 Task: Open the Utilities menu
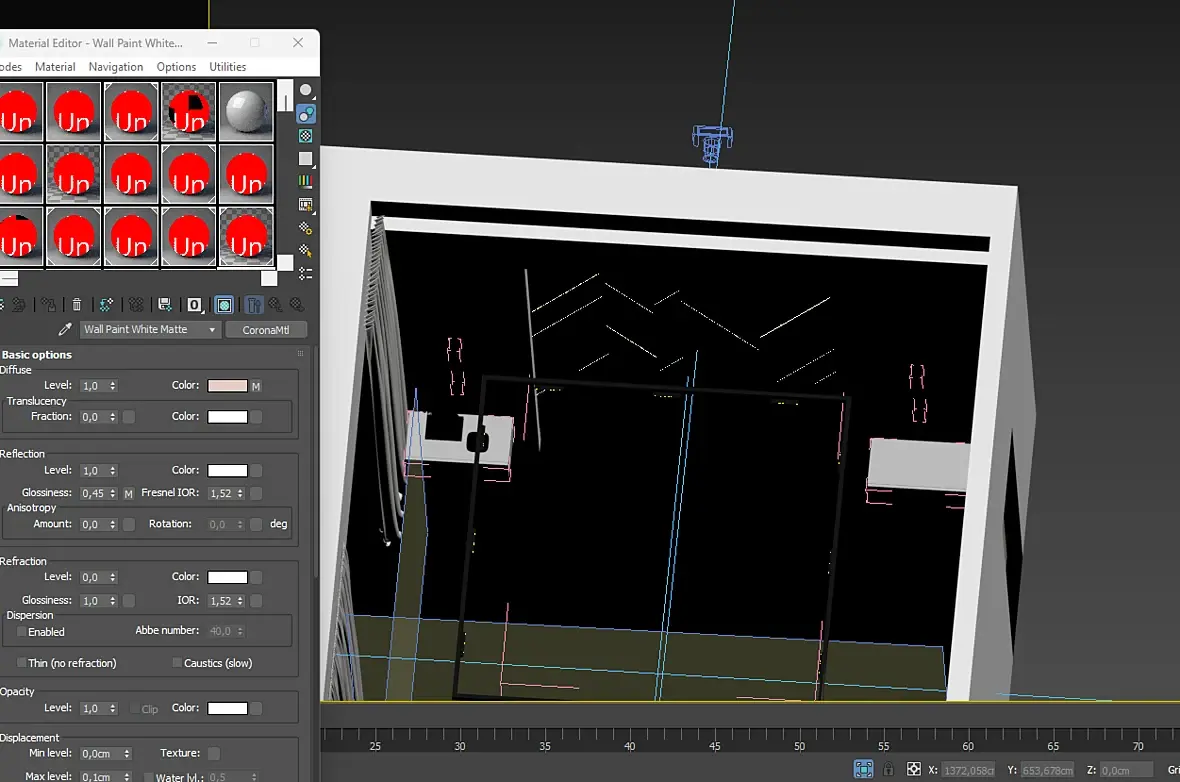pyautogui.click(x=227, y=67)
